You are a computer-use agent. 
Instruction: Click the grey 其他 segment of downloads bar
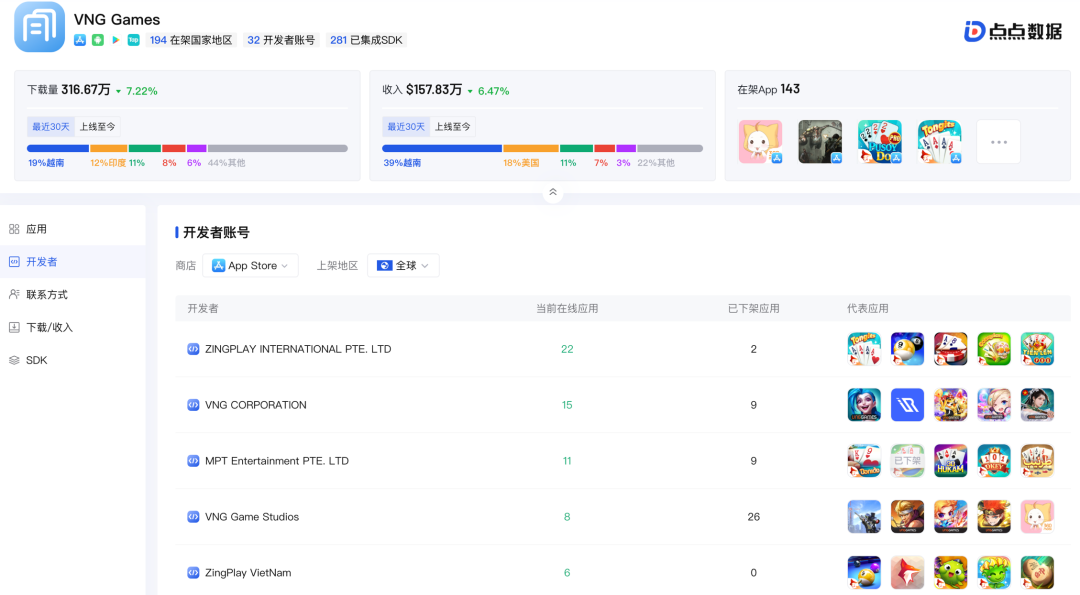[x=278, y=148]
